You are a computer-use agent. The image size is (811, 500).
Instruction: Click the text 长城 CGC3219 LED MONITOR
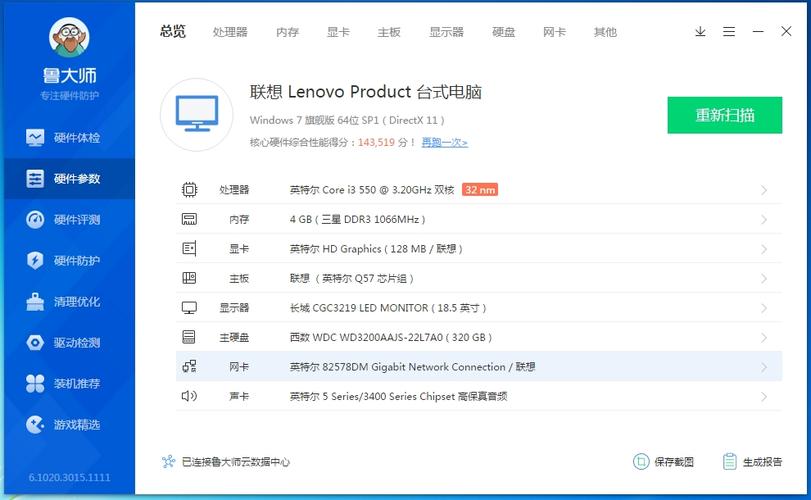click(359, 308)
